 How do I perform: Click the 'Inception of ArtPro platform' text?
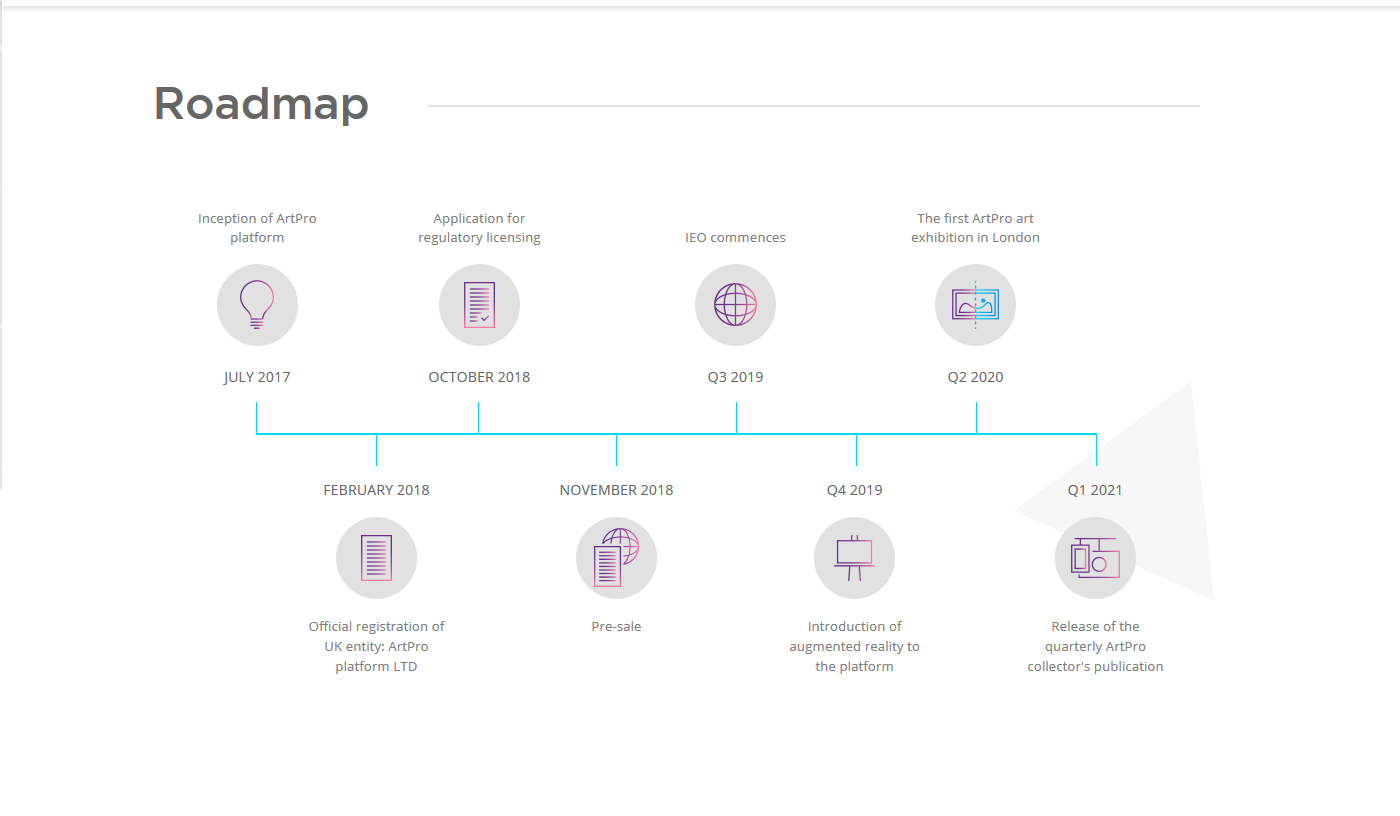(x=257, y=228)
